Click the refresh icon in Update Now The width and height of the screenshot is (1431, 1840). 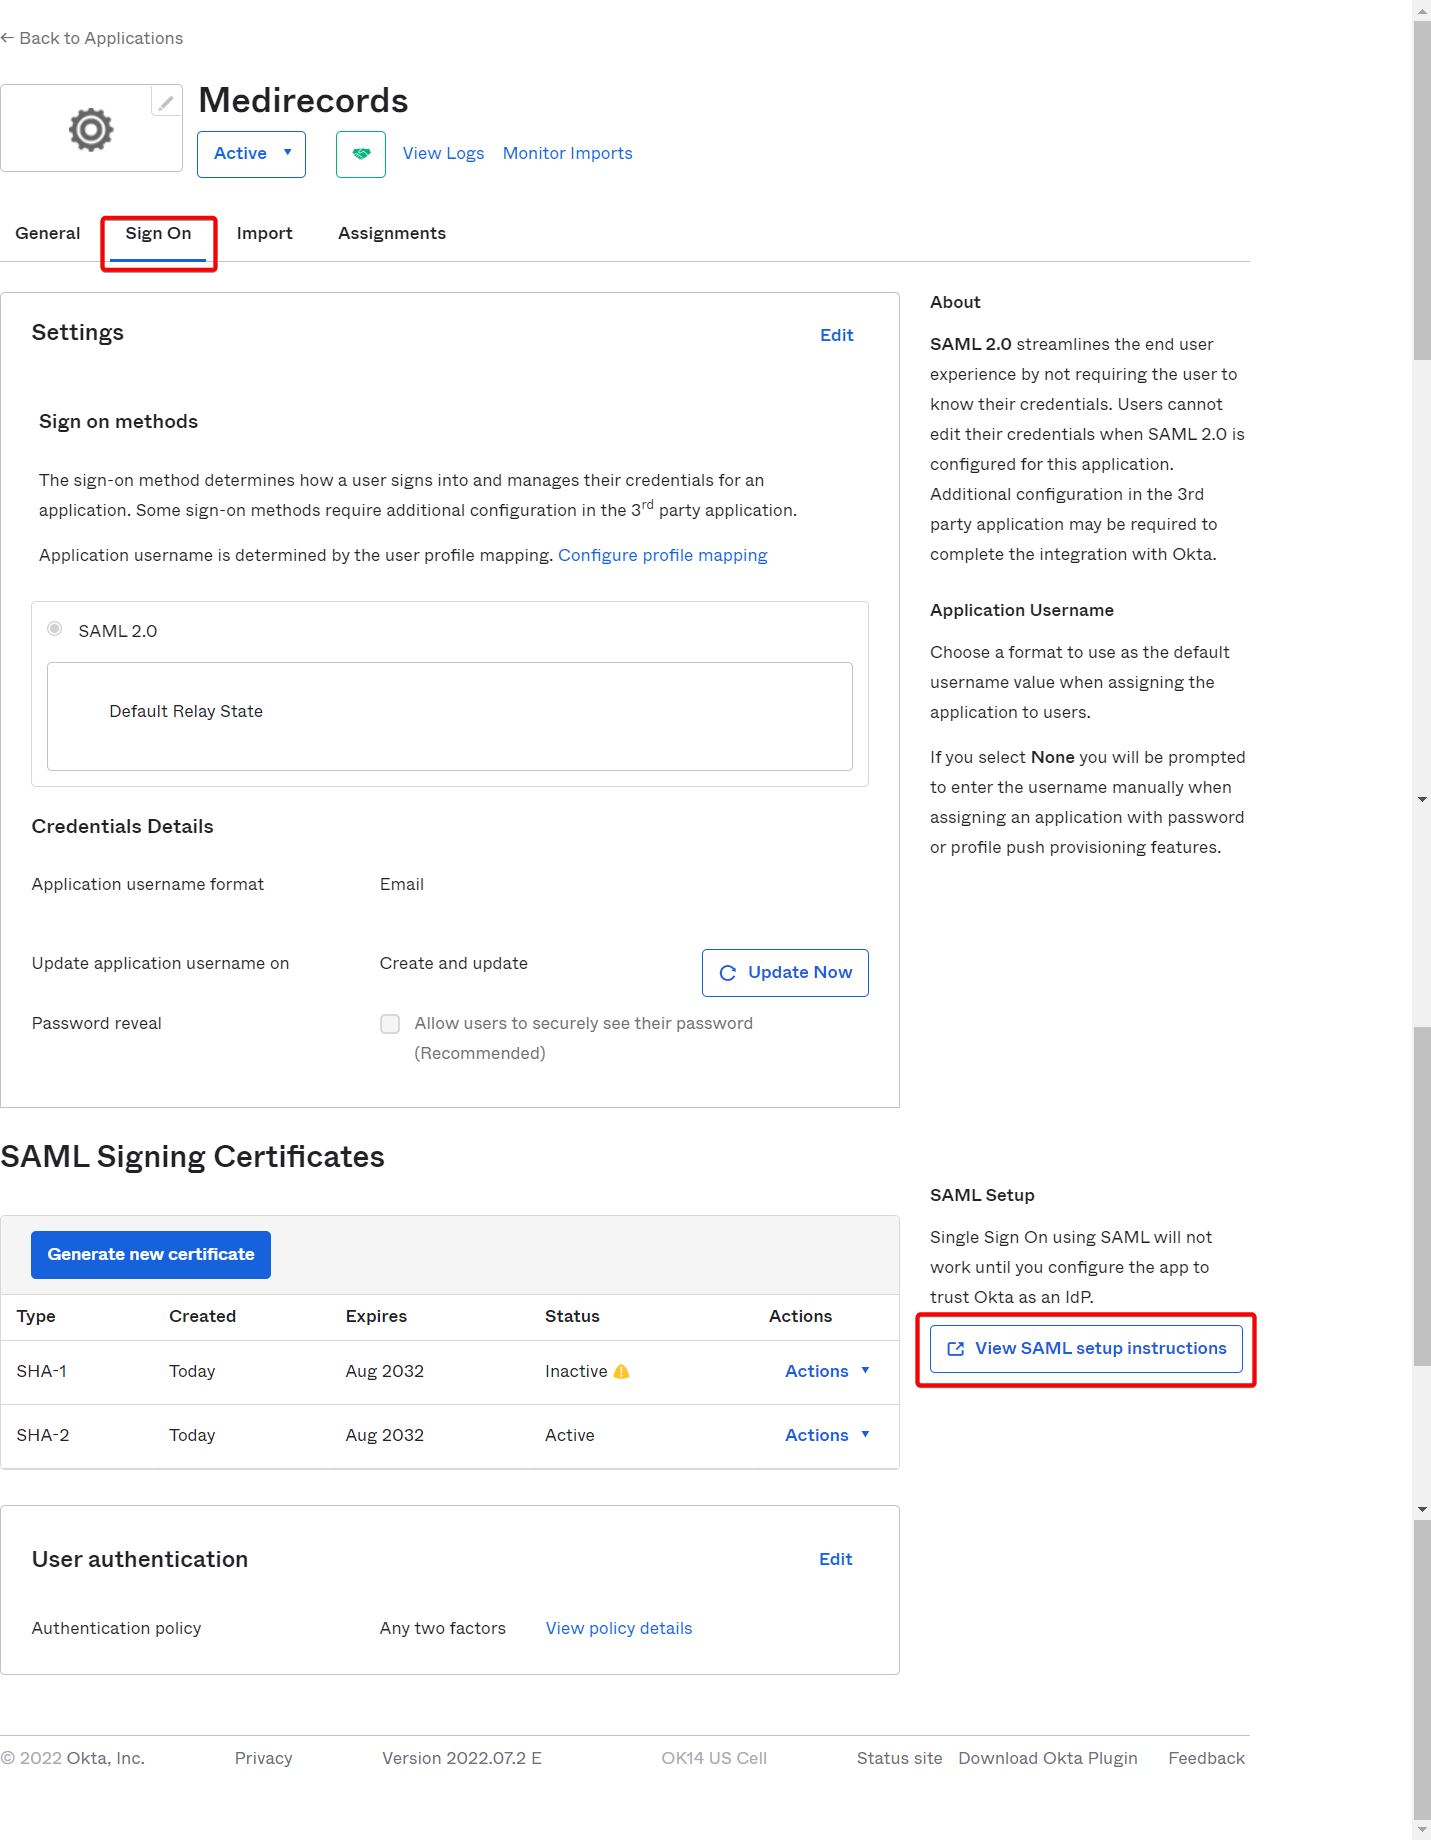tap(728, 973)
